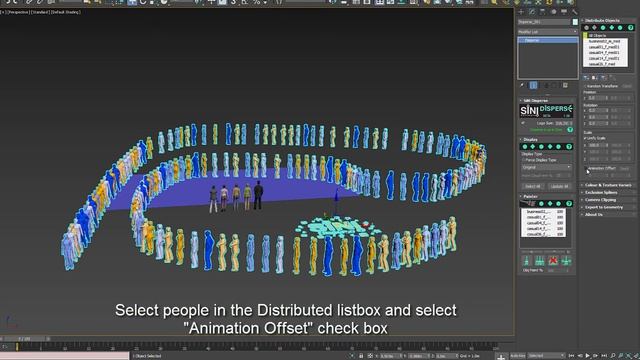Viewport: 640px width, 360px height.
Task: Click the red X painter button
Action: pos(553,260)
